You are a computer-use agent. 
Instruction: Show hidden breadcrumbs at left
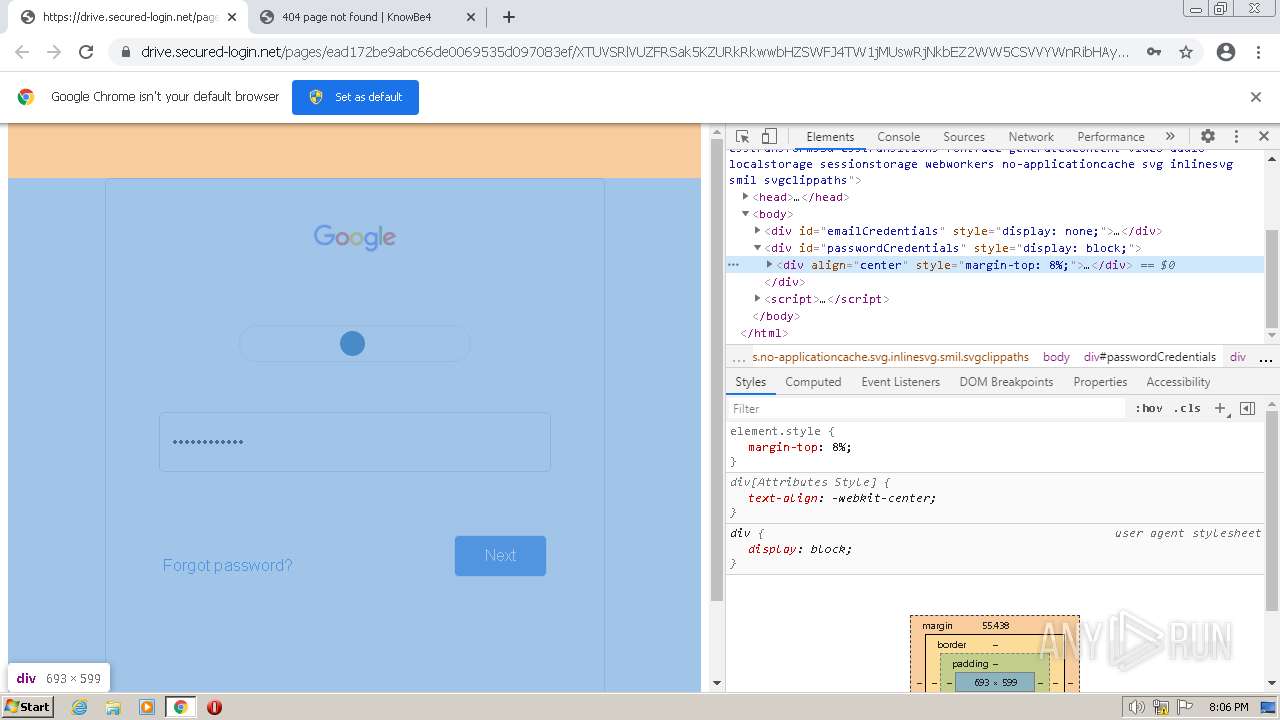click(x=739, y=357)
